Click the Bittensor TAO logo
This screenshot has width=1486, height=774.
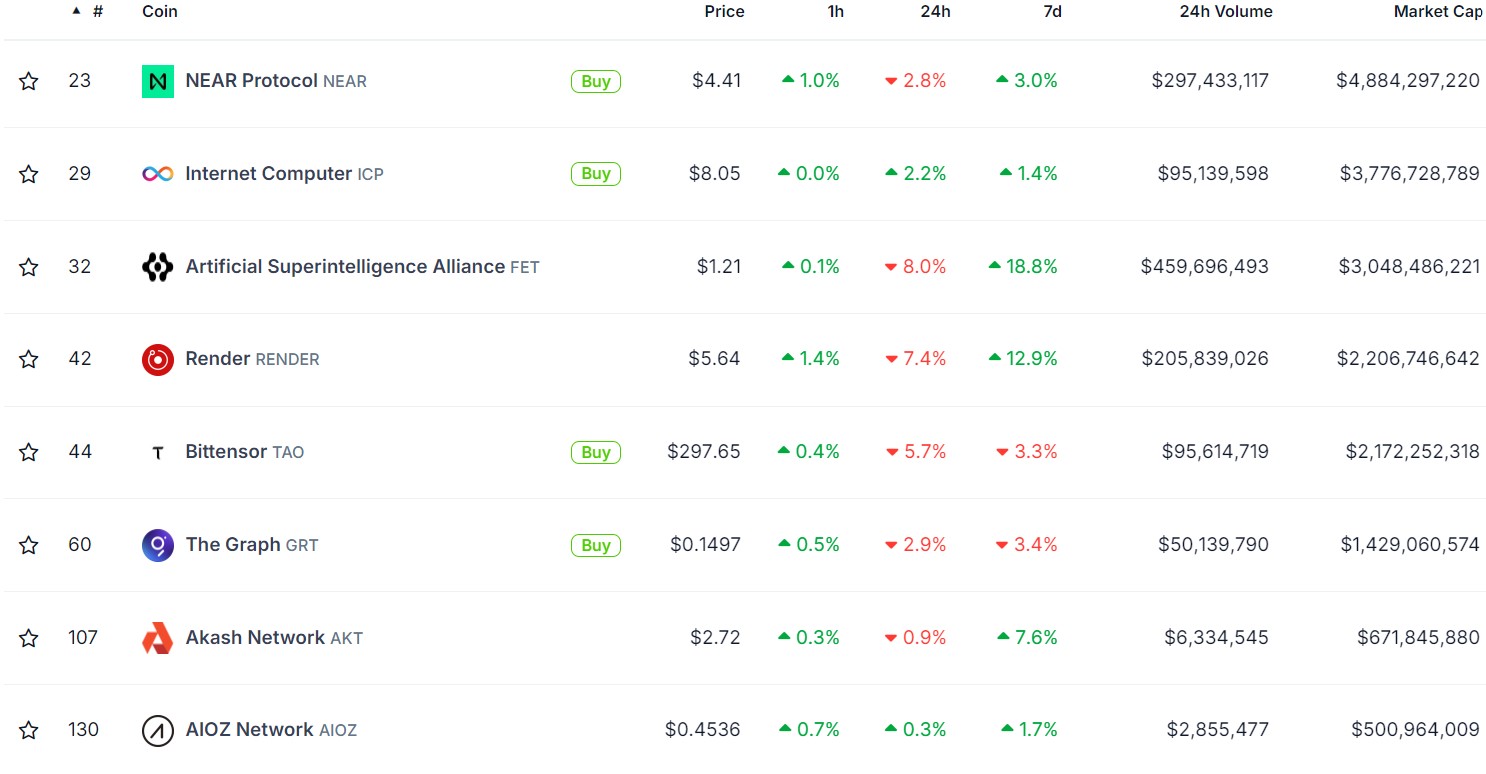(x=158, y=452)
